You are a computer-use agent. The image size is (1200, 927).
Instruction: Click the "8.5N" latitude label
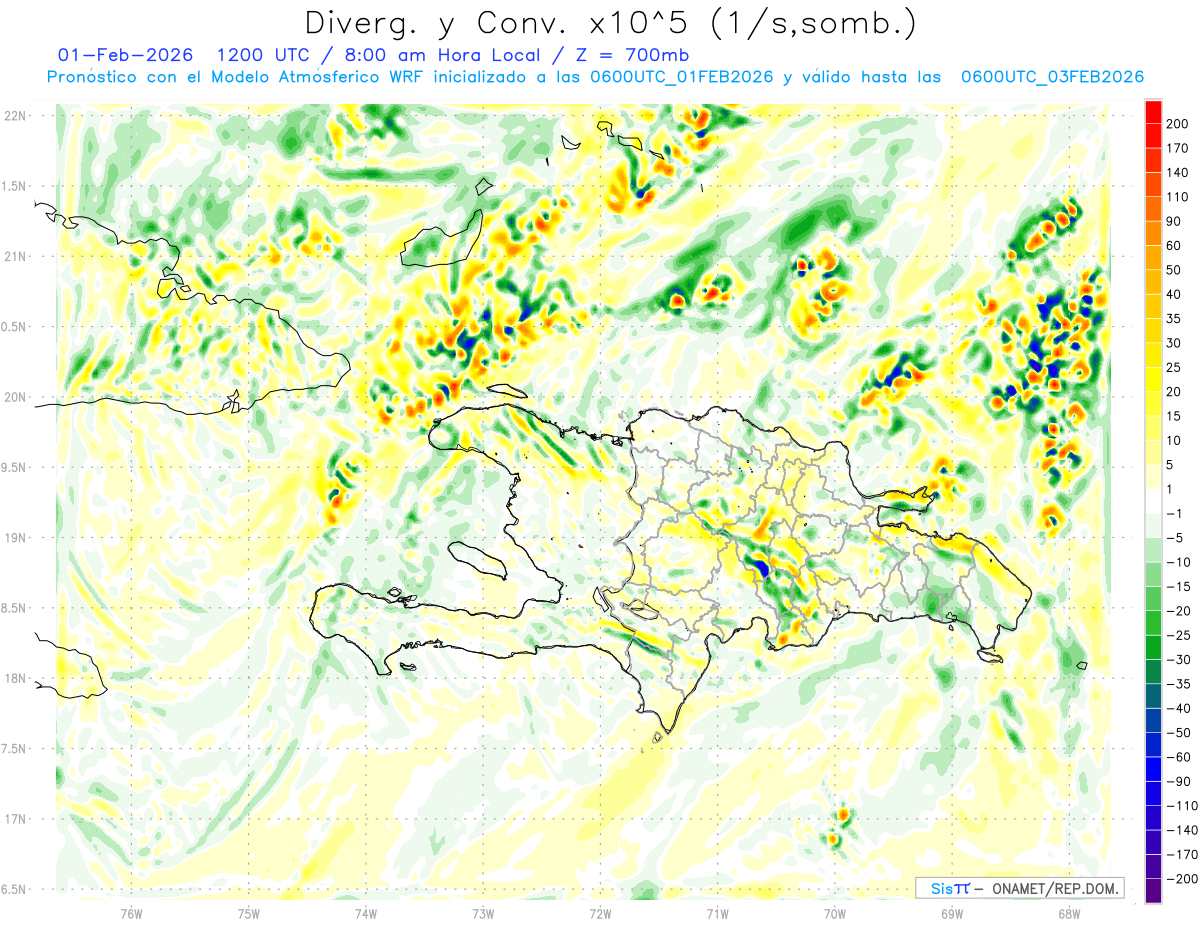[15, 608]
